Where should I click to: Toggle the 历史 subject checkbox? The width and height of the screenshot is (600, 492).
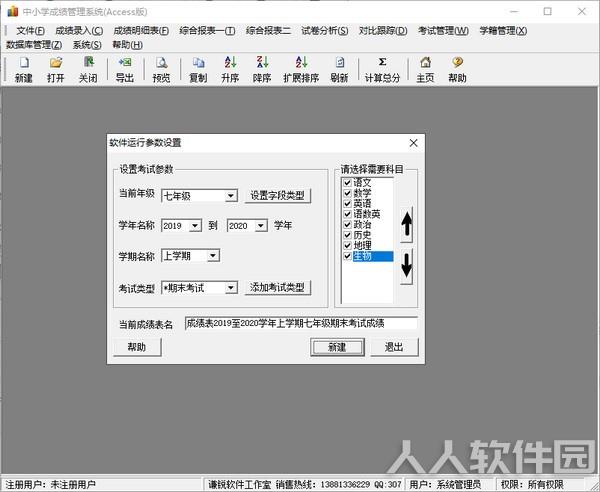tap(347, 235)
